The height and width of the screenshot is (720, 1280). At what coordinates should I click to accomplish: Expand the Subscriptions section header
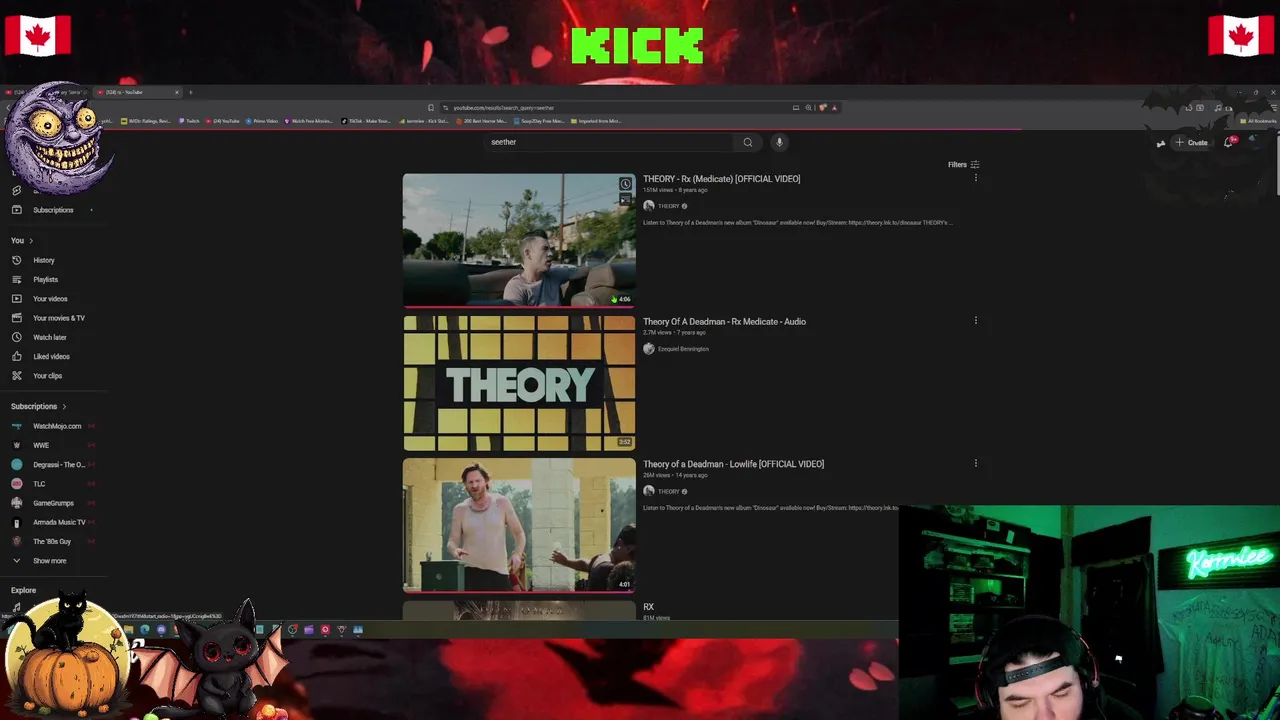[x=38, y=407]
